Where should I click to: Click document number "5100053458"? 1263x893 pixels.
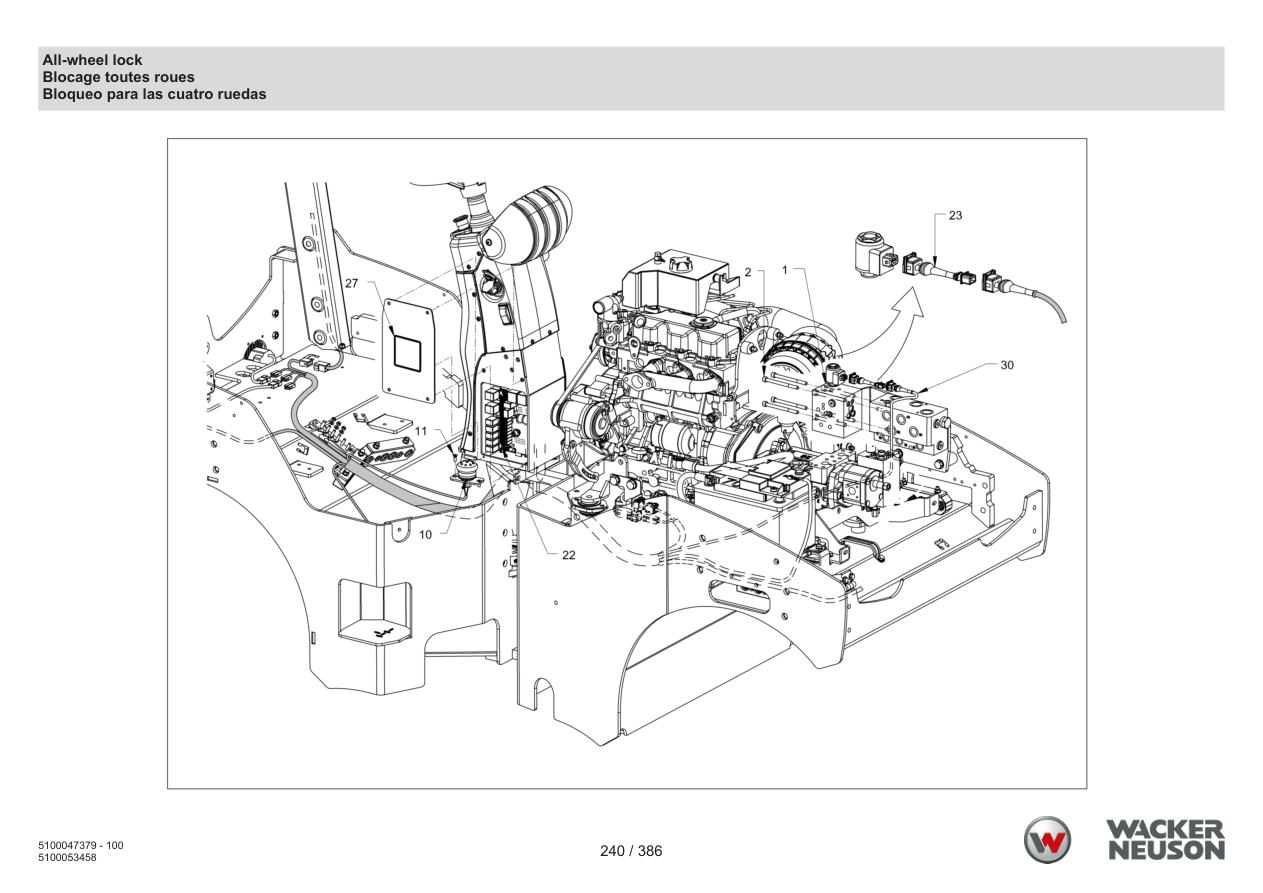pyautogui.click(x=67, y=858)
